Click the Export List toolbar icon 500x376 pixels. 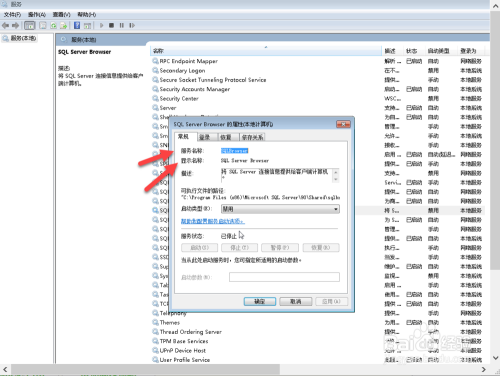[x=63, y=25]
